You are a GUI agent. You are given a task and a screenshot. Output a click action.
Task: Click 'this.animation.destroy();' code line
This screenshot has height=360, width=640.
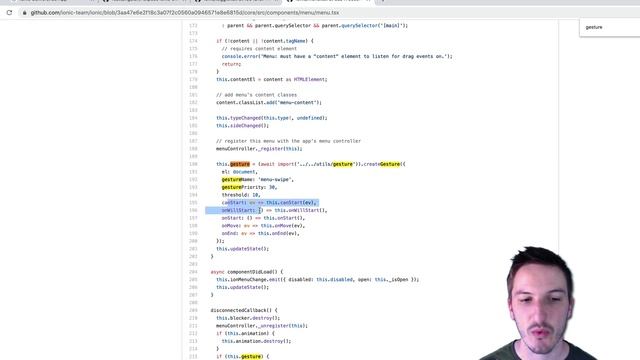256,341
